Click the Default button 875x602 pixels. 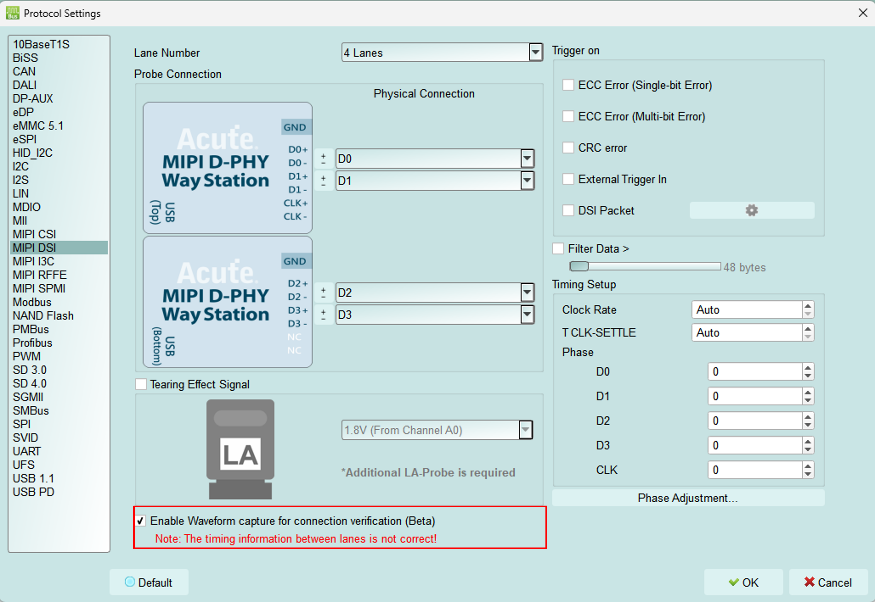click(x=148, y=582)
